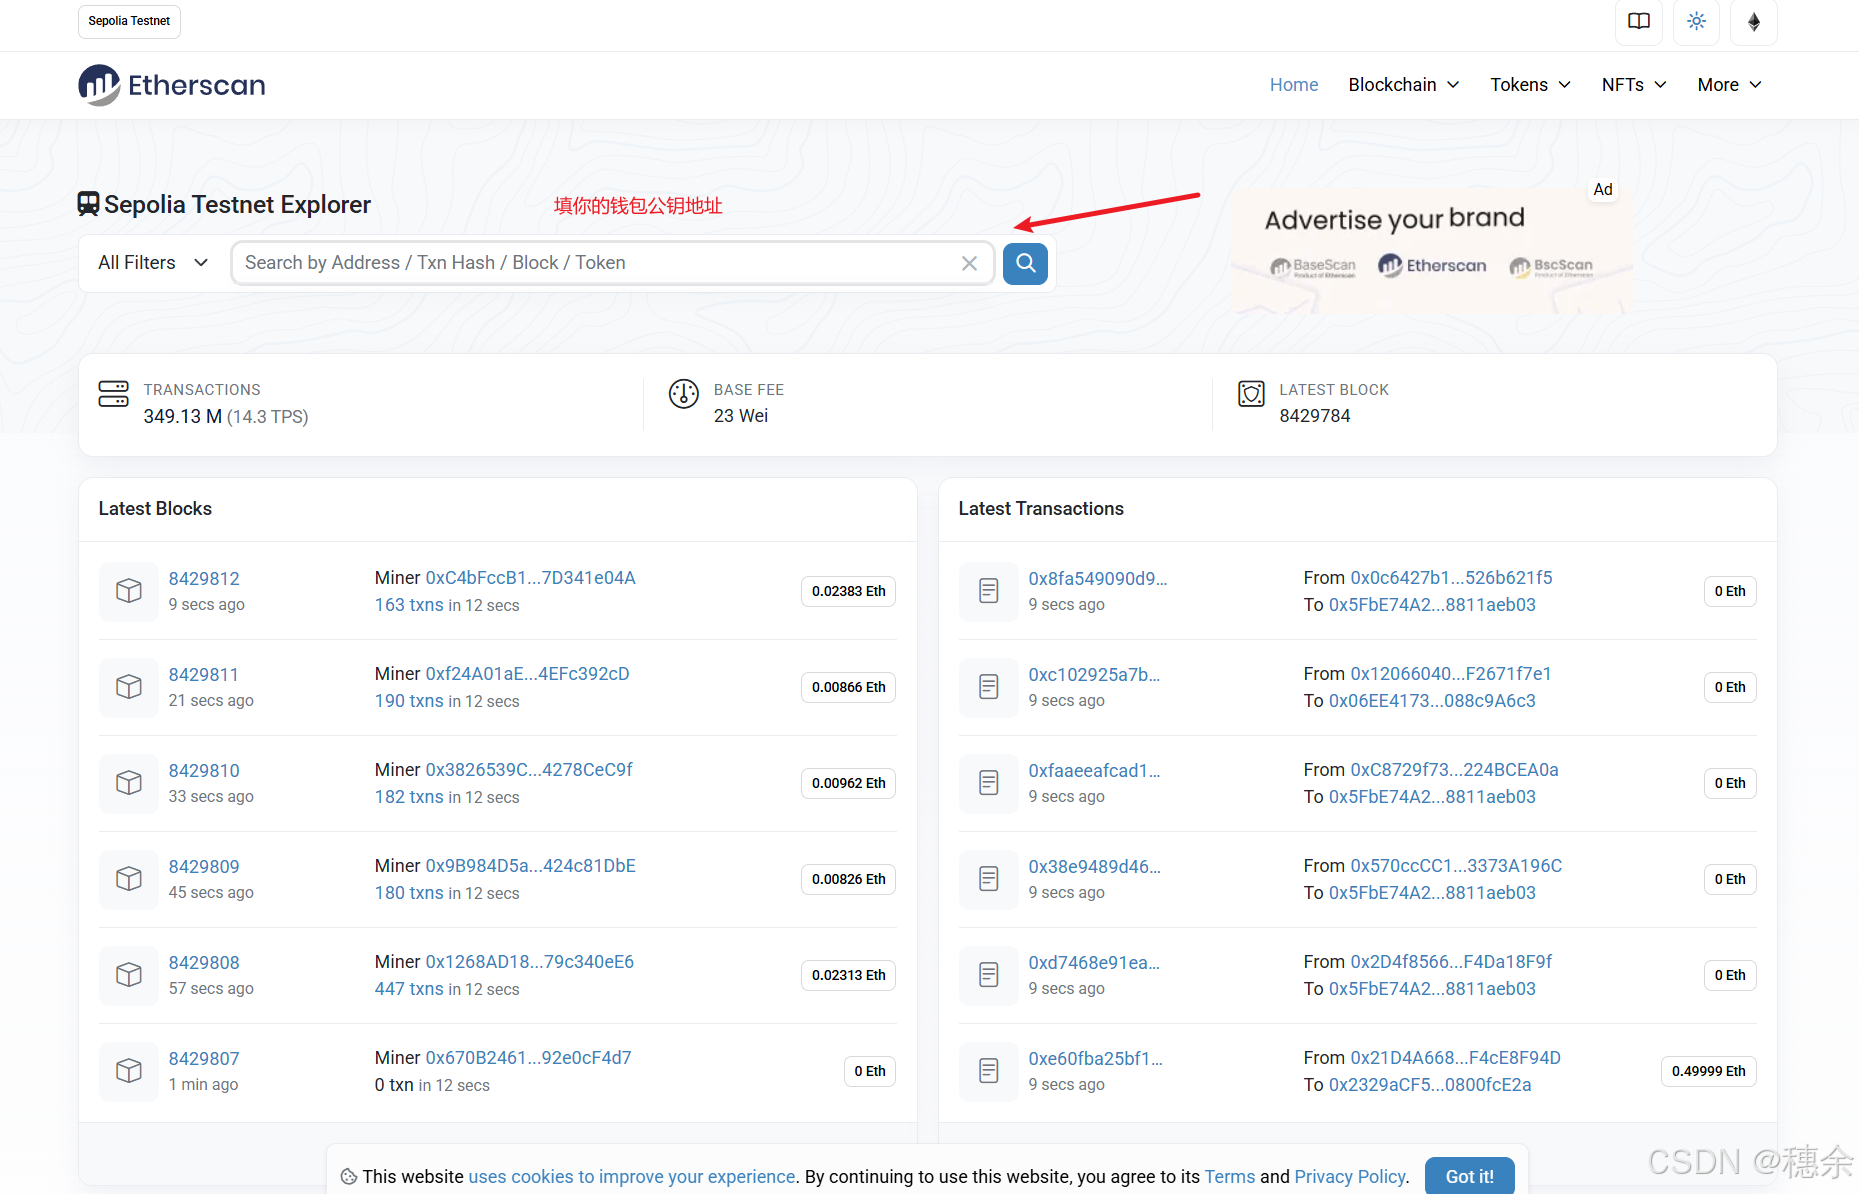The image size is (1859, 1194).
Task: Expand the Blockchain menu
Action: pos(1404,85)
